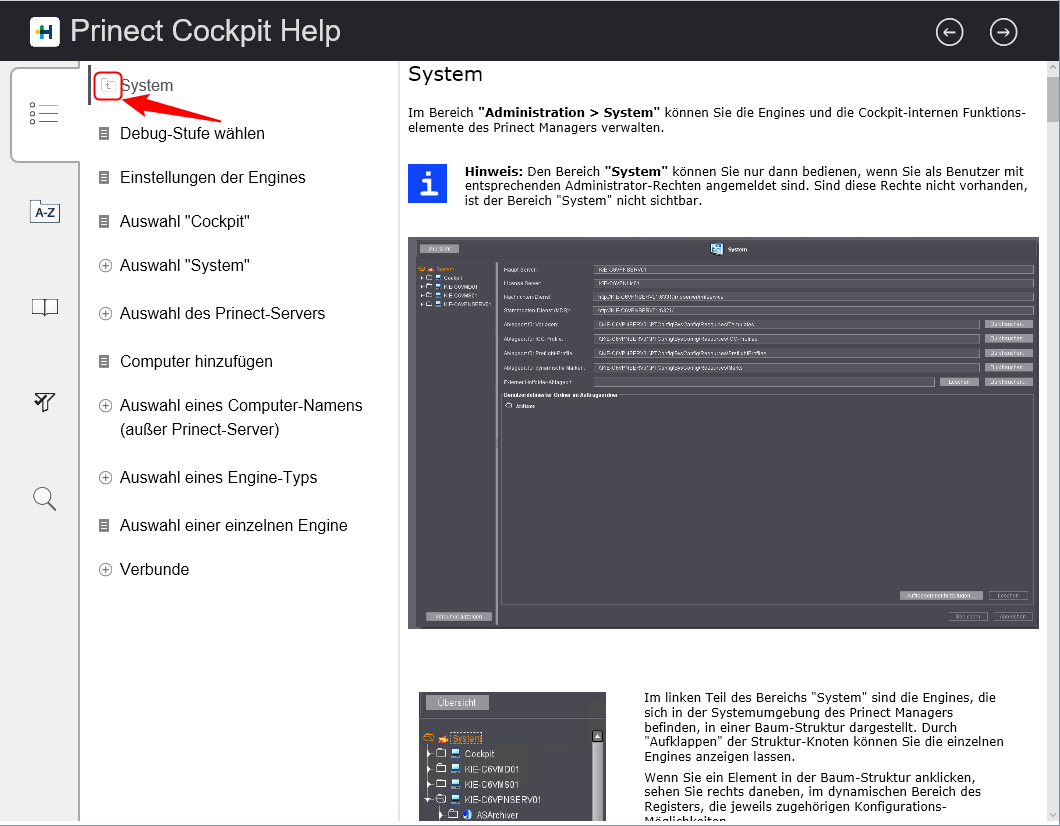
Task: Click the page icon beside Auswahl einer einzelnen Engine
Action: 104,525
